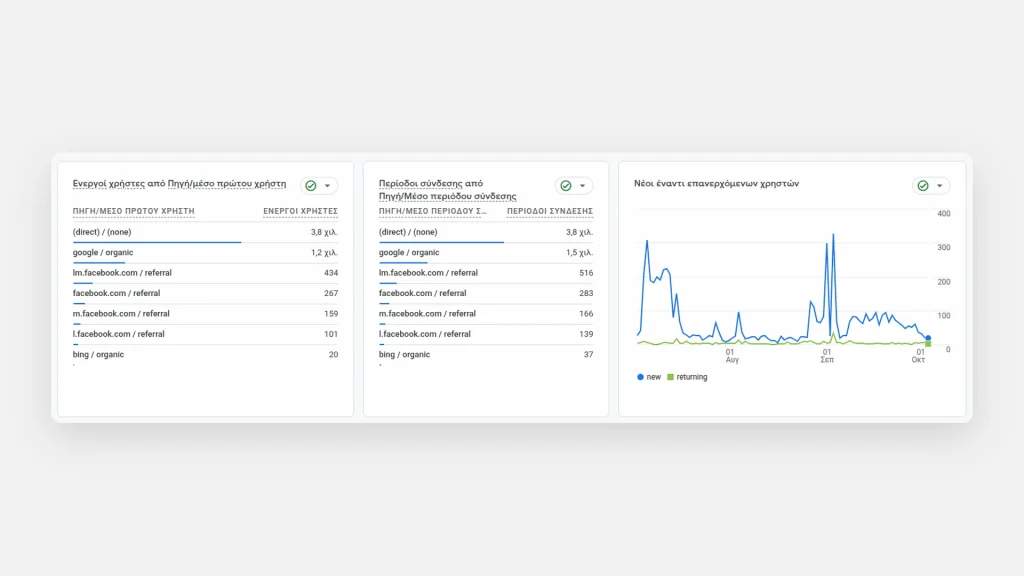Toggle the blue 'new' legend series
1024x576 pixels.
(x=649, y=377)
